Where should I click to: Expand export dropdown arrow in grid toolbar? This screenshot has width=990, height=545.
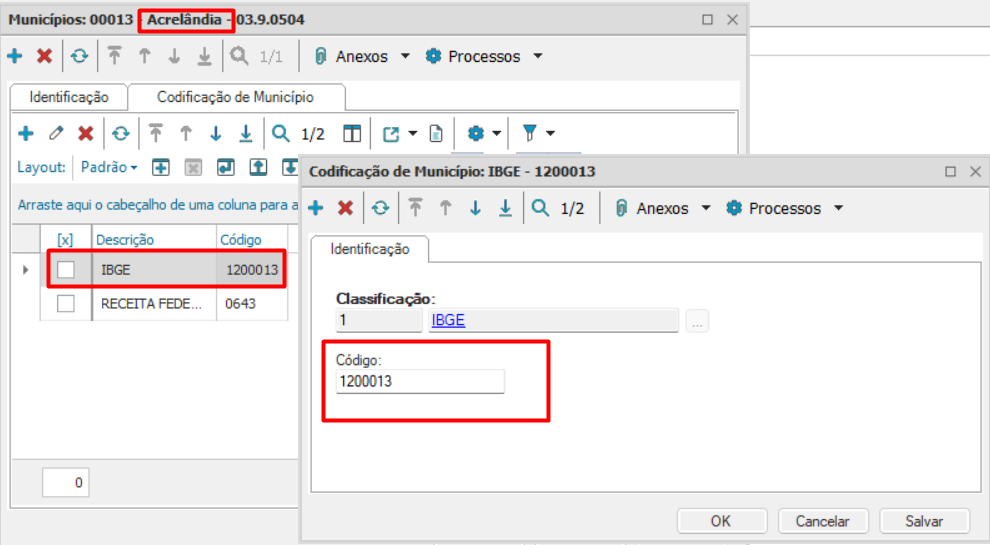pyautogui.click(x=412, y=133)
